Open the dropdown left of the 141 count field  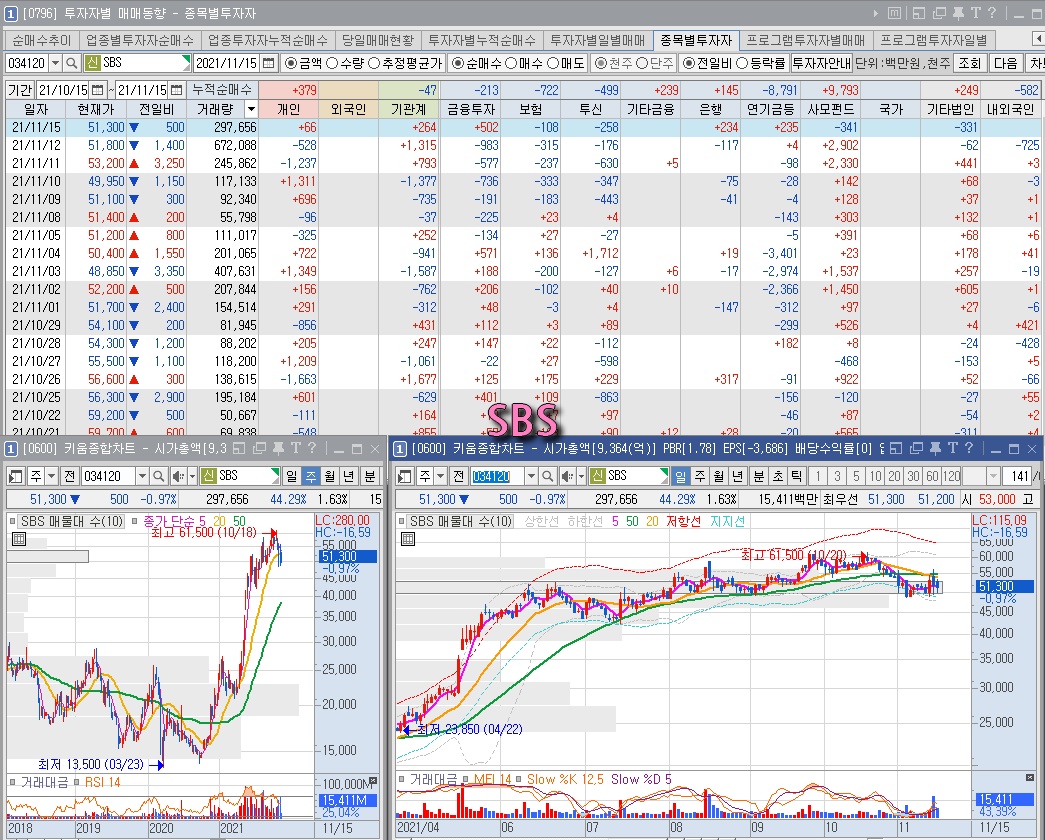(994, 476)
